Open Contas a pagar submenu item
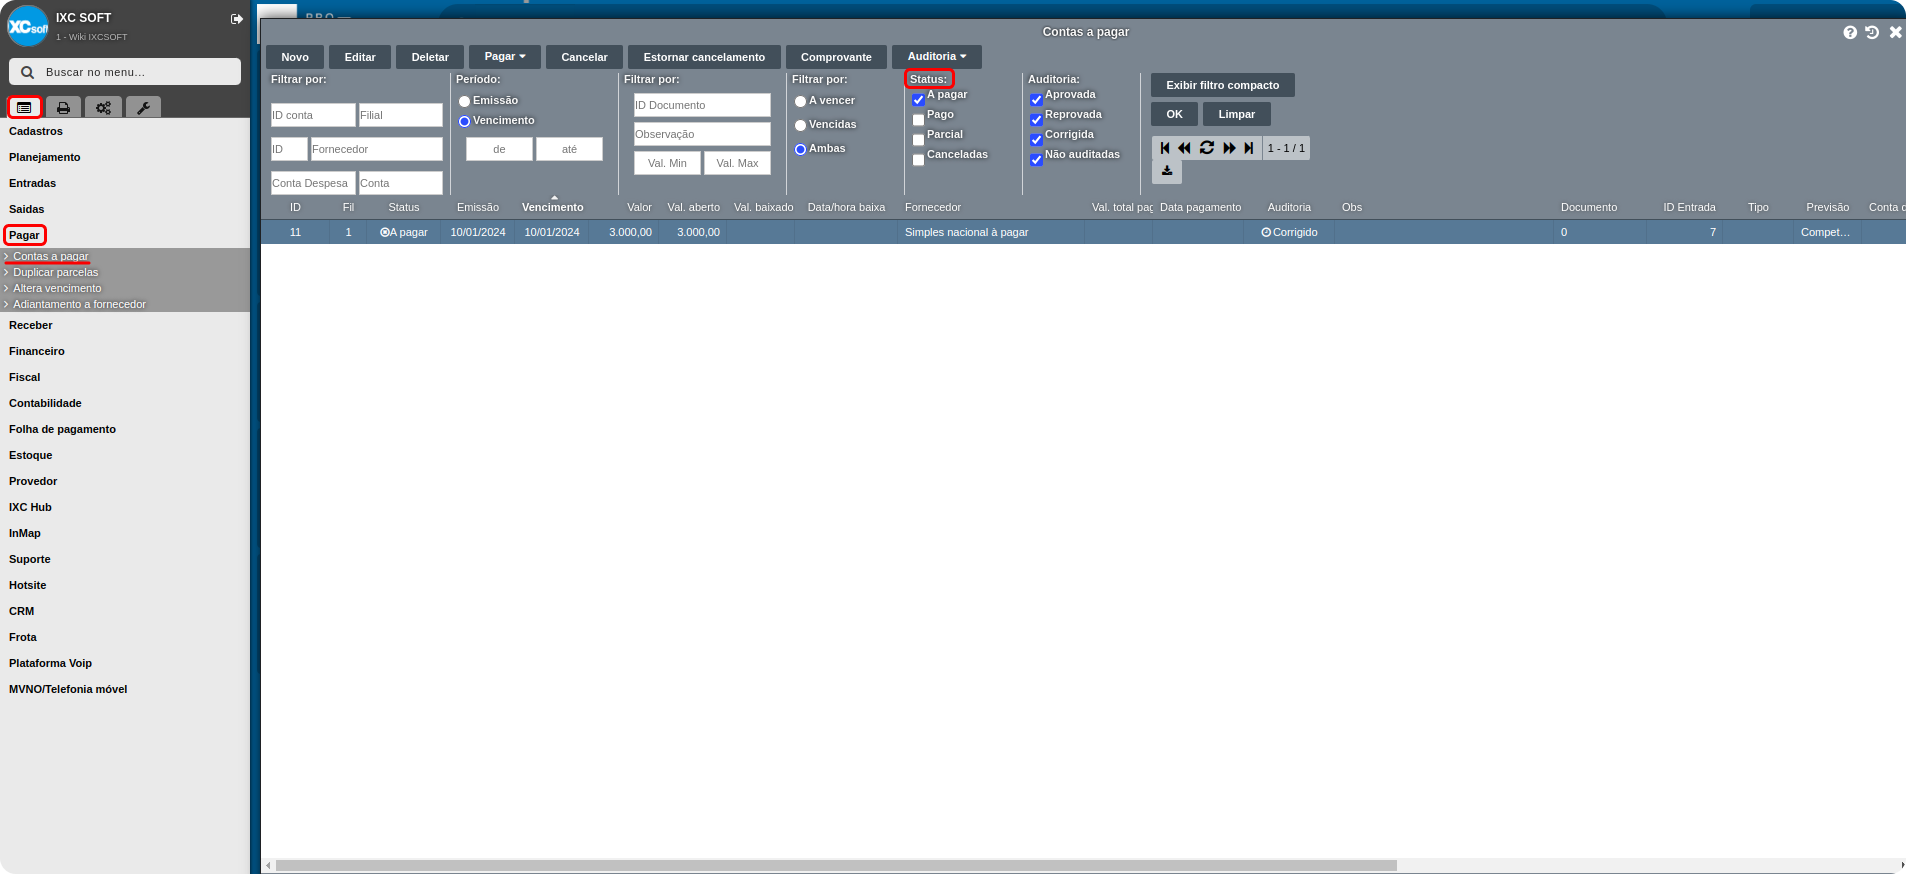 pos(51,256)
